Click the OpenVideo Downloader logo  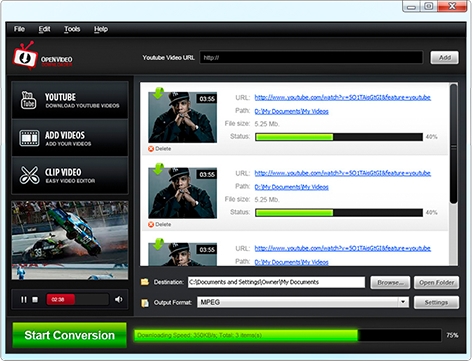coord(42,56)
